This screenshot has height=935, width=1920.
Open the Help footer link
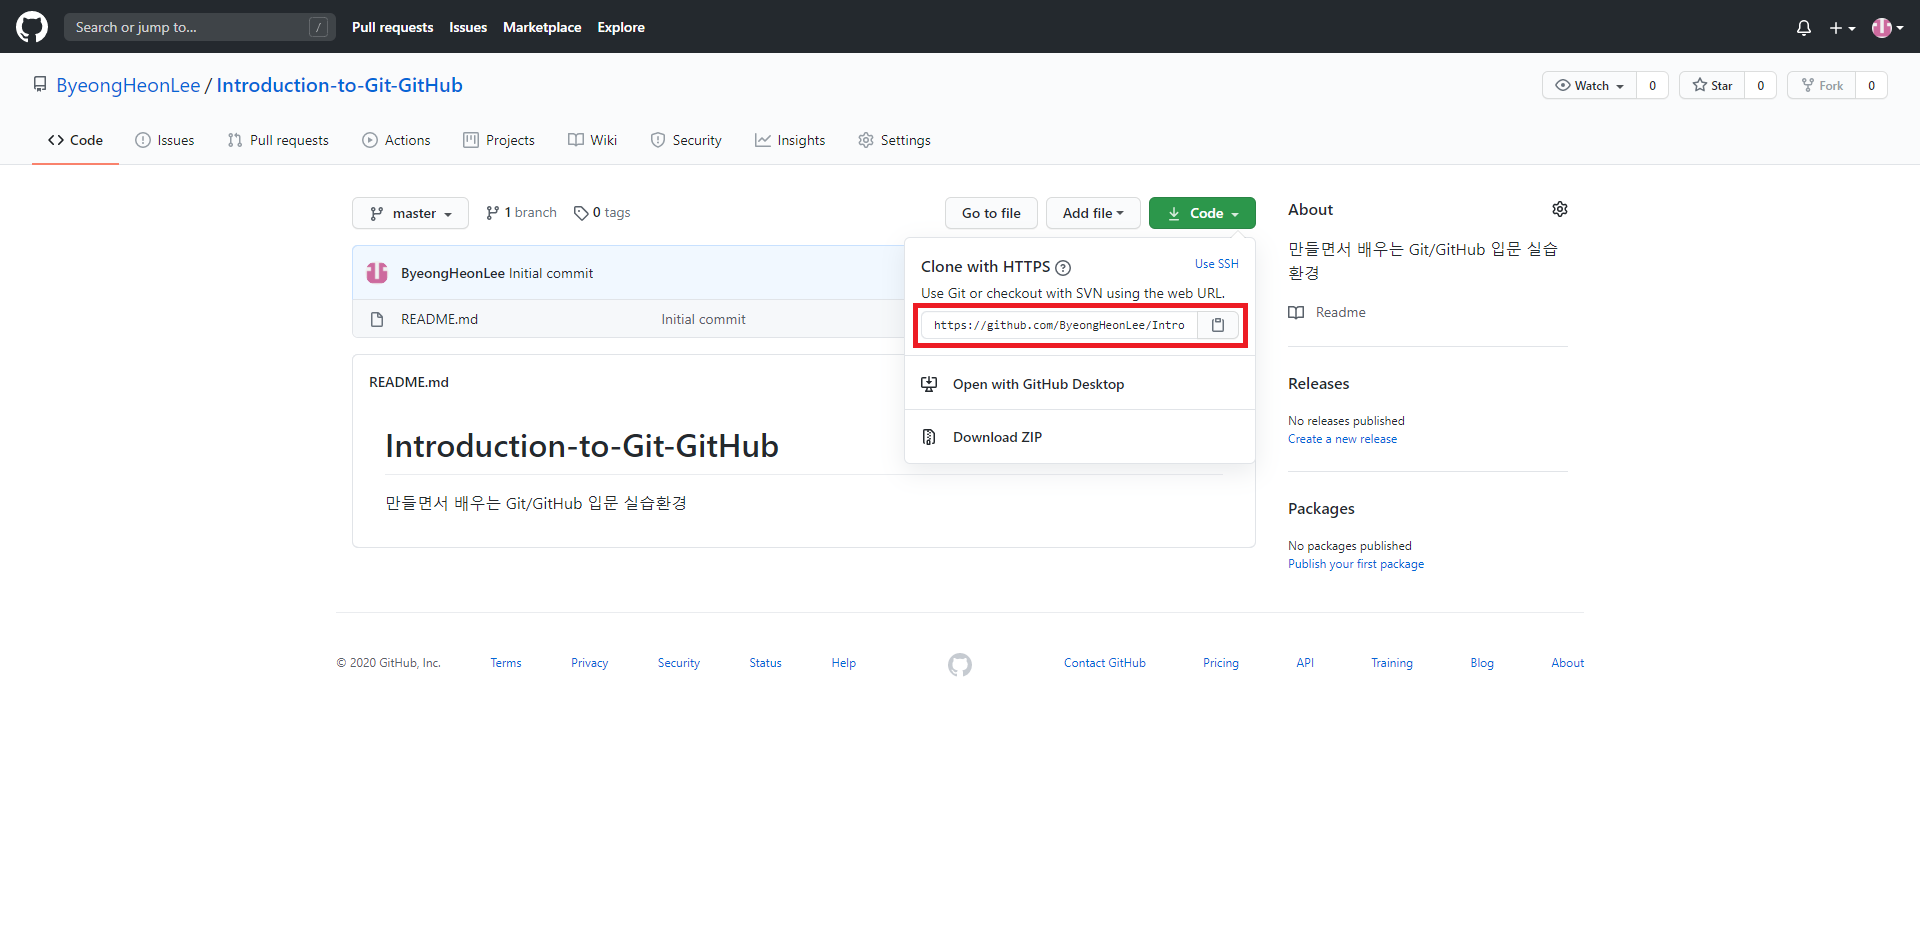click(843, 663)
